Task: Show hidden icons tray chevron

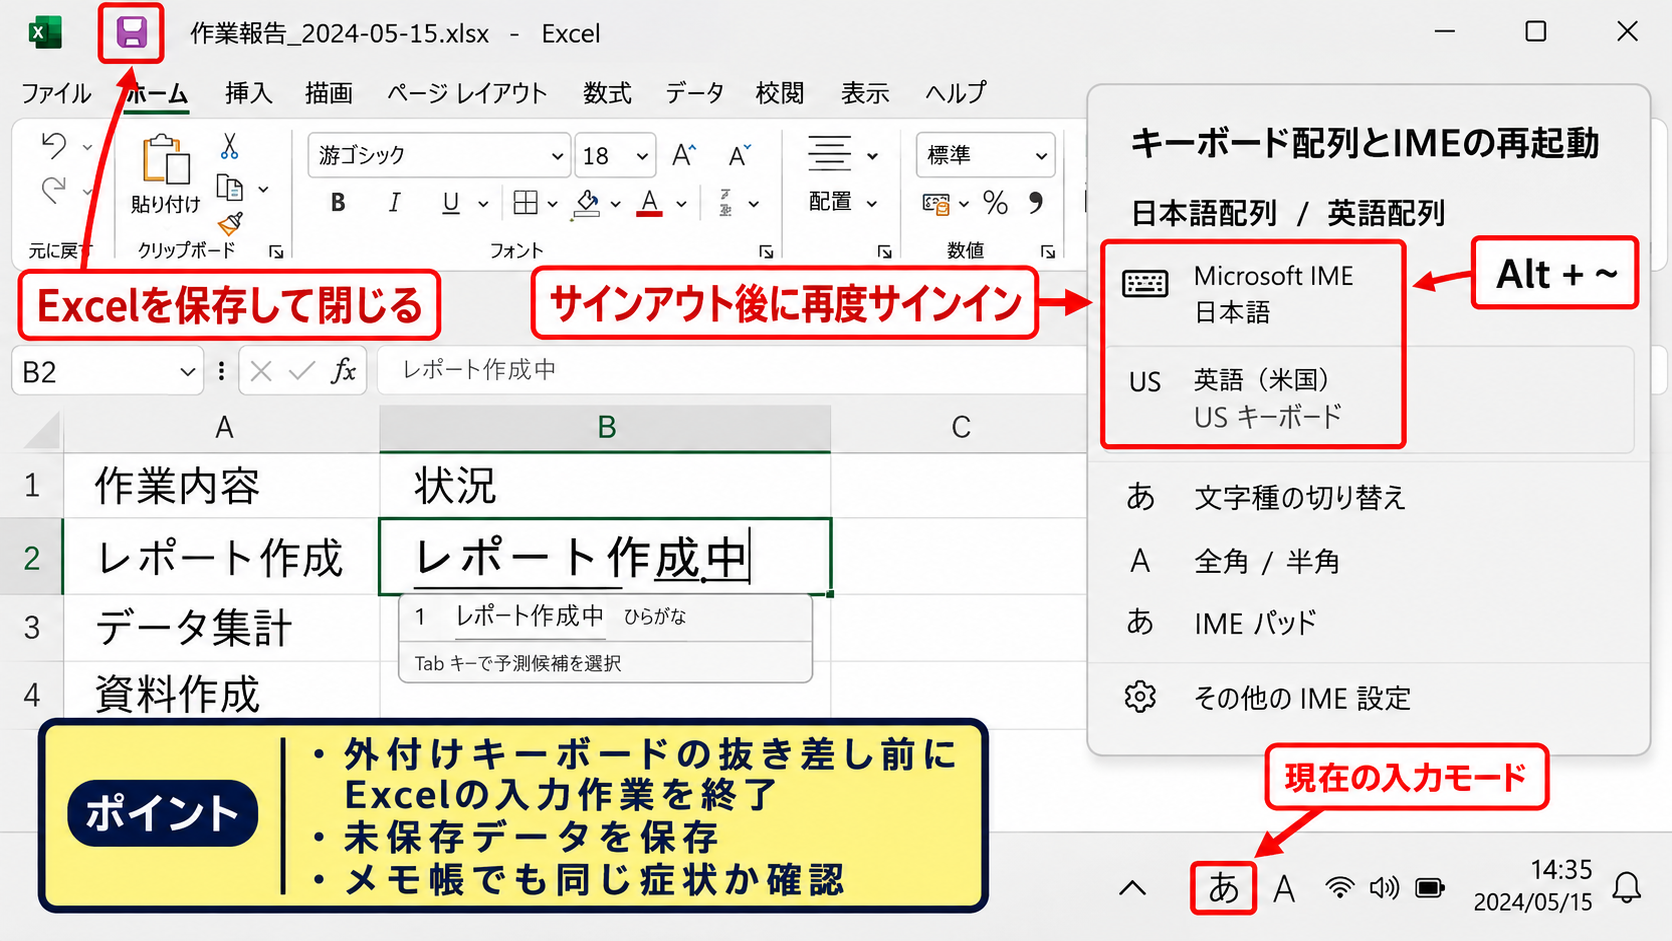Action: click(1132, 888)
